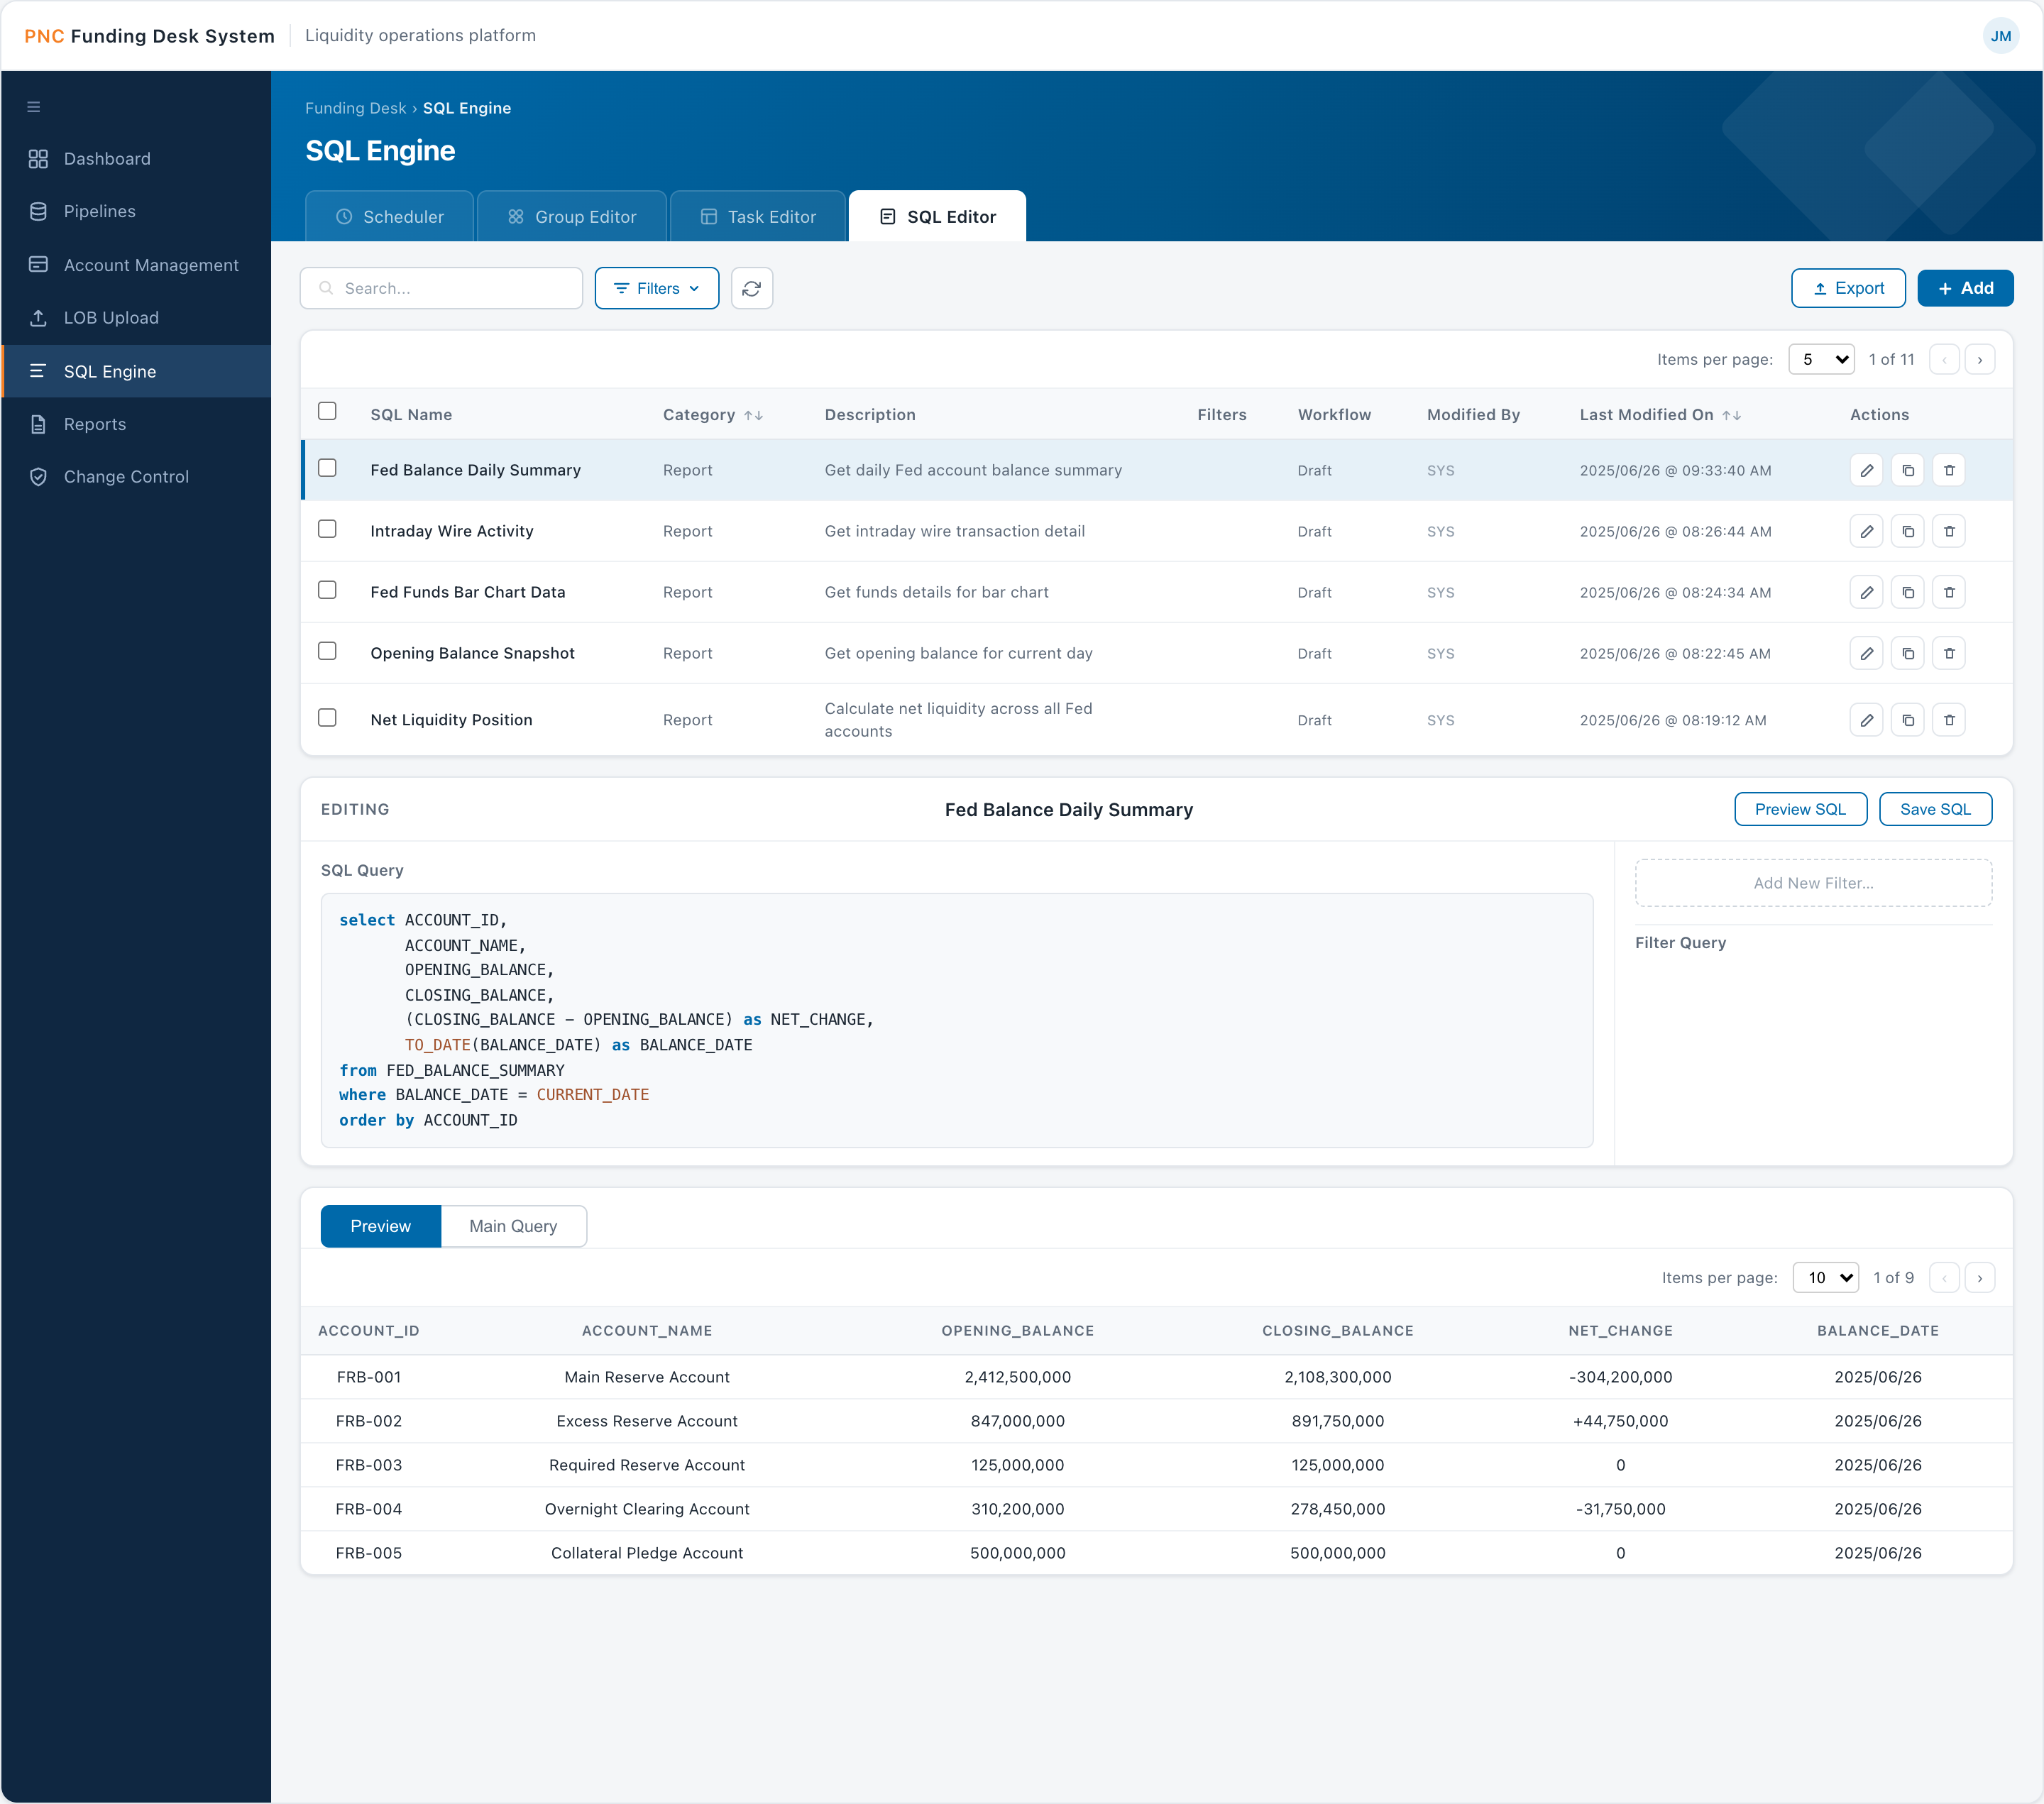Delete the Net Liquidity Position row
The height and width of the screenshot is (1804, 2044).
tap(1949, 720)
